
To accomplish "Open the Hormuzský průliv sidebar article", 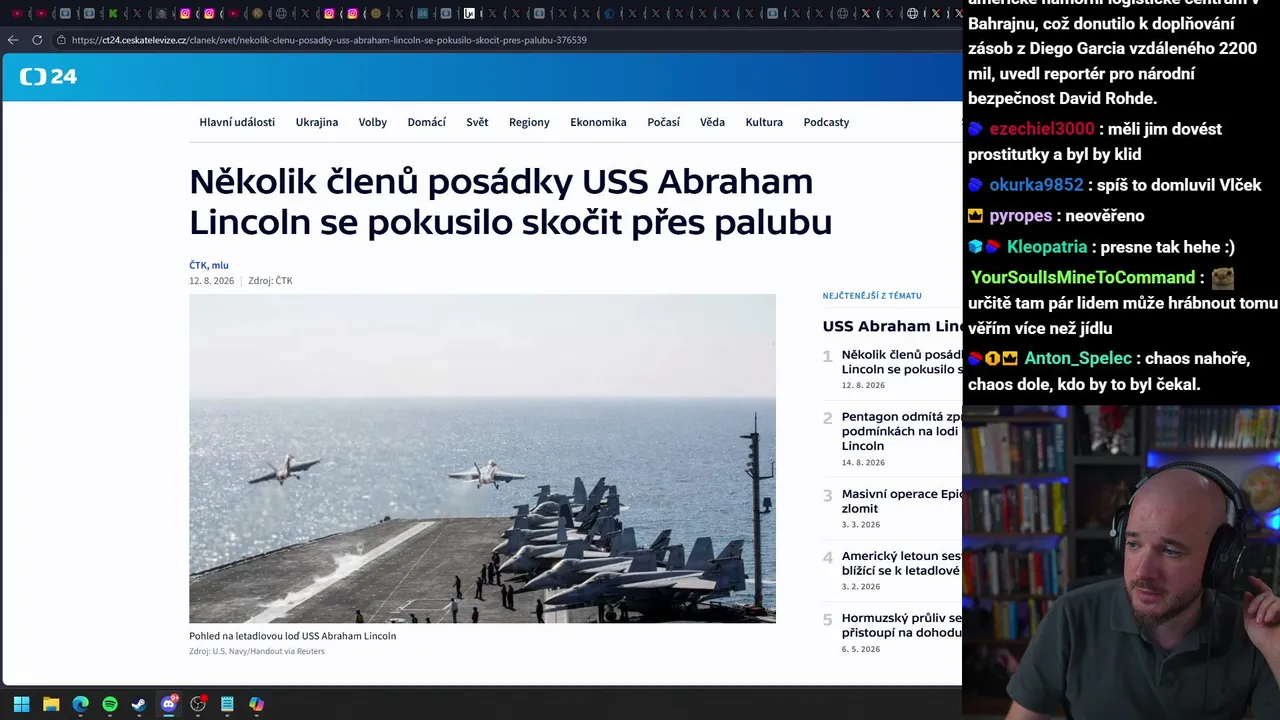I will click(901, 625).
